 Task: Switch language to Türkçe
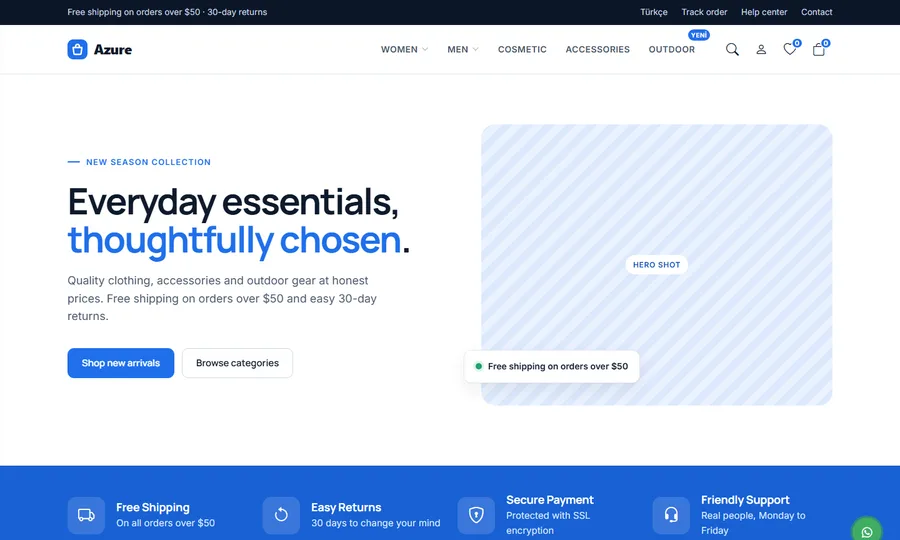(x=654, y=12)
